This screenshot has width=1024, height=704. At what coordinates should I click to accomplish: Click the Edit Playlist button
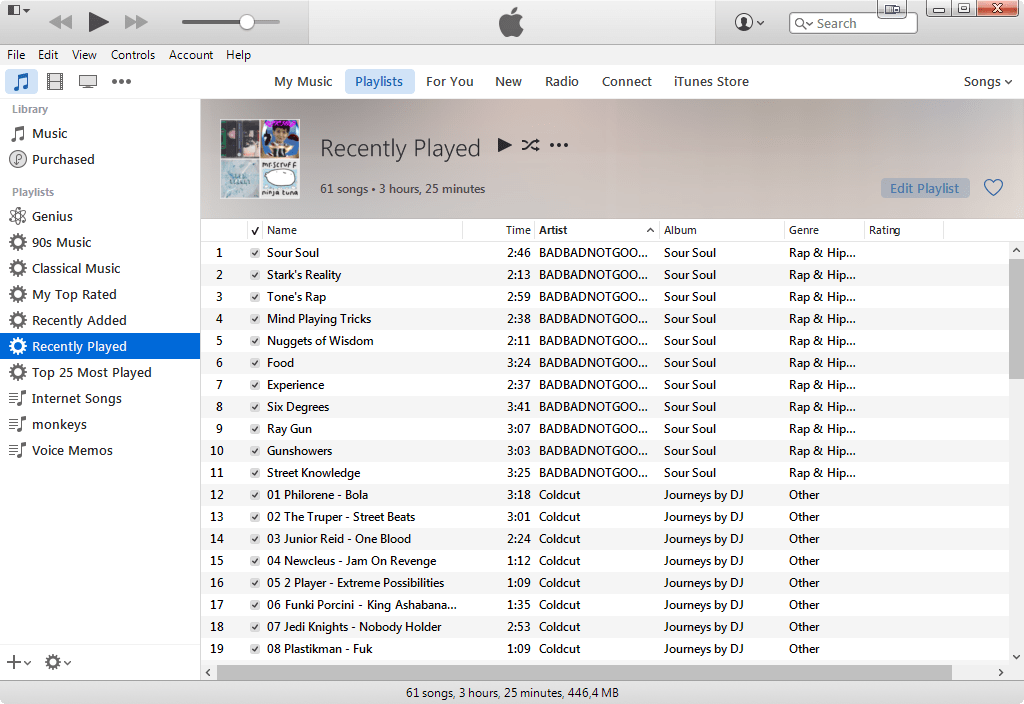[x=924, y=188]
